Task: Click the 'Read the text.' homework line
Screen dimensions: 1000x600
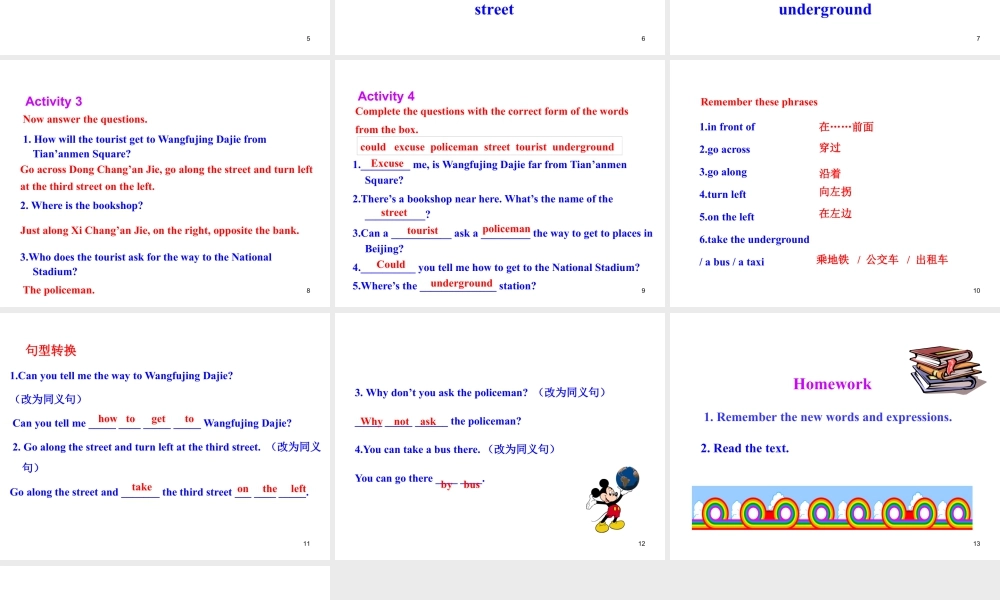Action: 745,448
